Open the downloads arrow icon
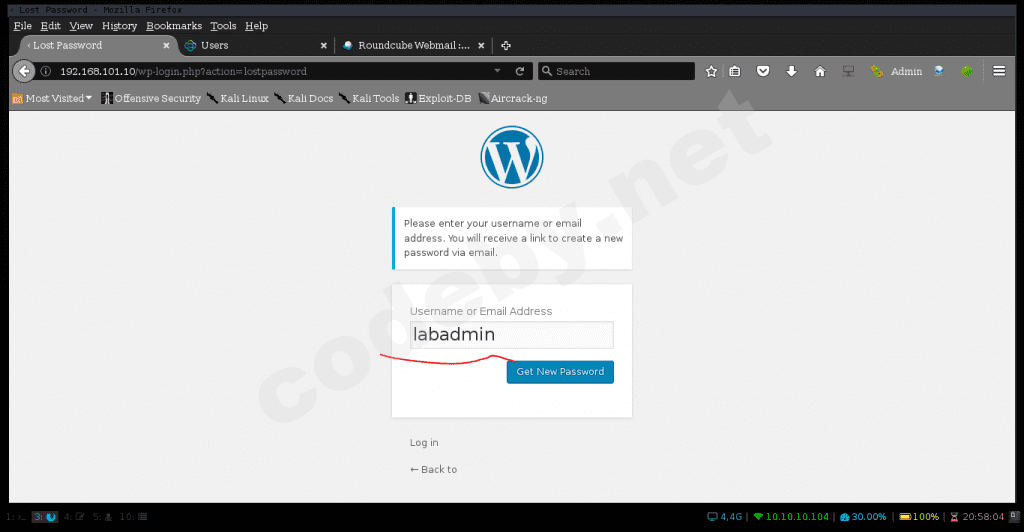 click(791, 71)
